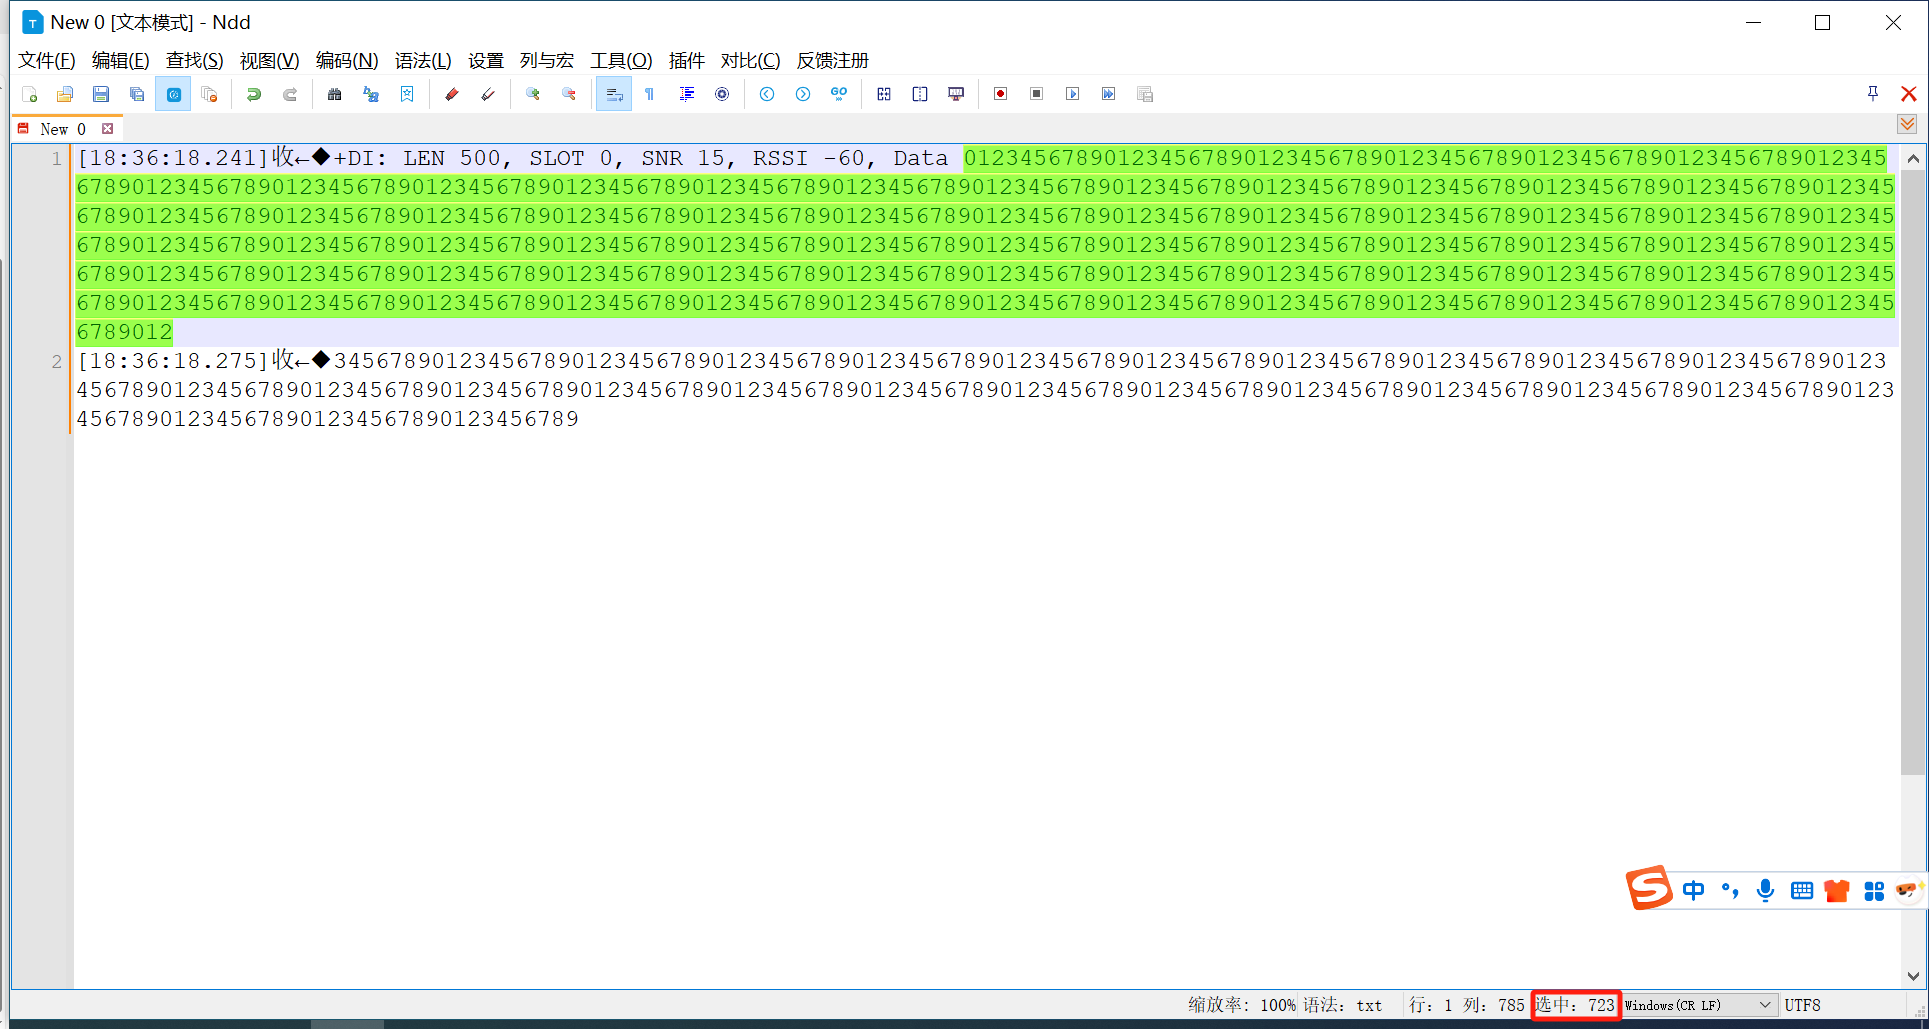
Task: Toggle the highlighted auto-save toolbar button
Action: (173, 94)
